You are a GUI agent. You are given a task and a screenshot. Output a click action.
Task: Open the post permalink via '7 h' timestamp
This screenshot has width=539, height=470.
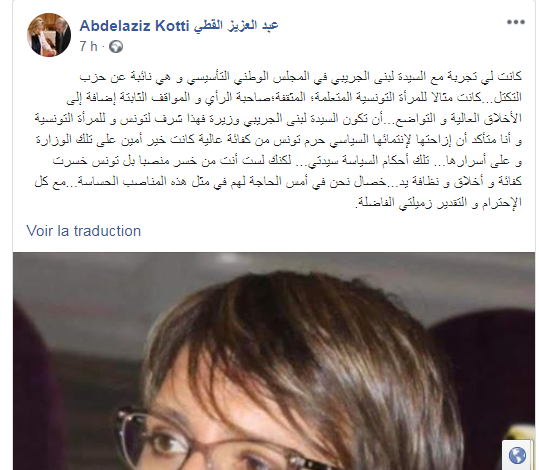tap(88, 46)
